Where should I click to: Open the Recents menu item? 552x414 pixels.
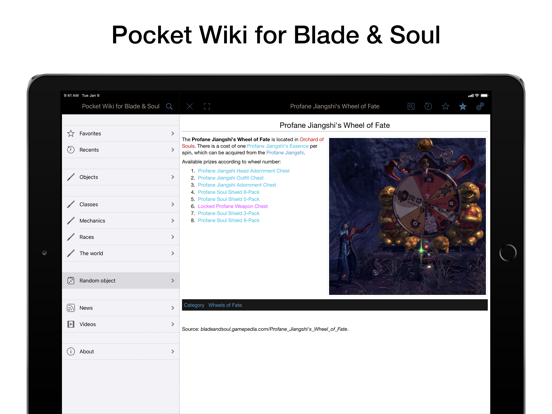pyautogui.click(x=121, y=150)
